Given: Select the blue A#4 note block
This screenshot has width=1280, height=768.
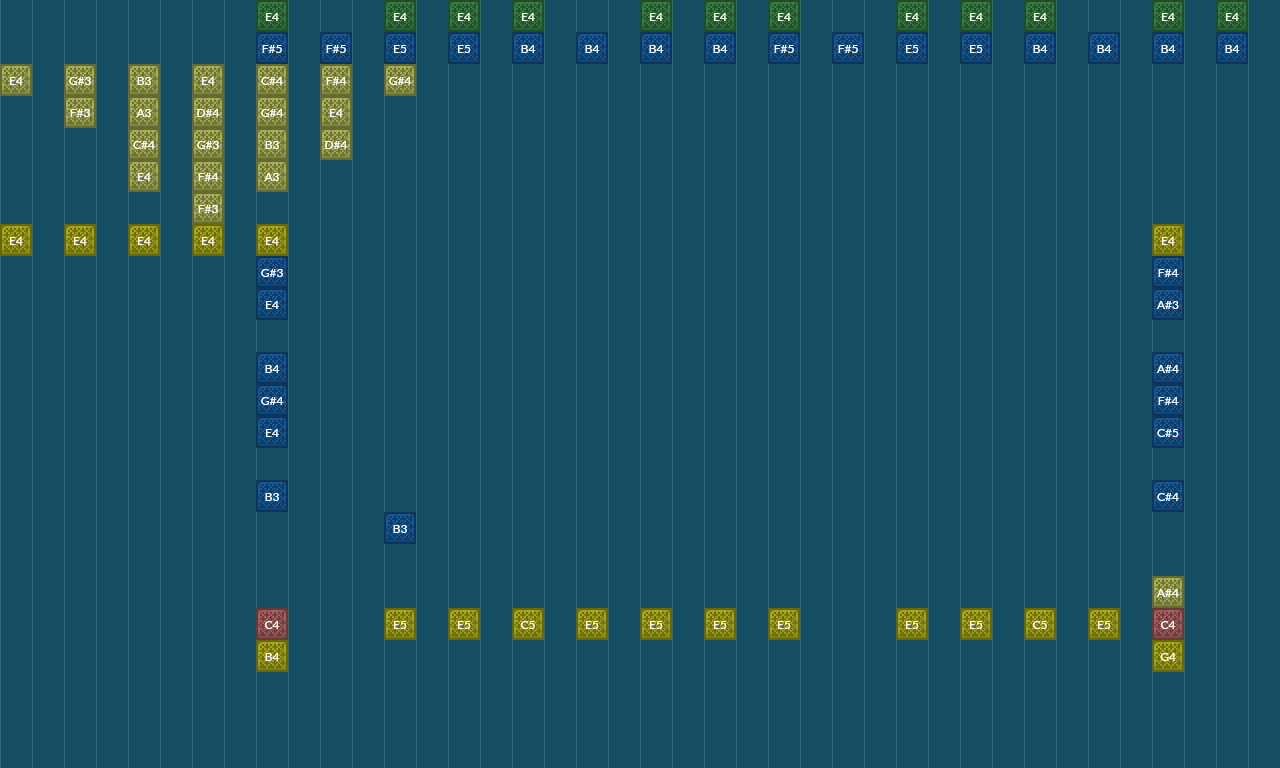Looking at the screenshot, I should point(1168,368).
